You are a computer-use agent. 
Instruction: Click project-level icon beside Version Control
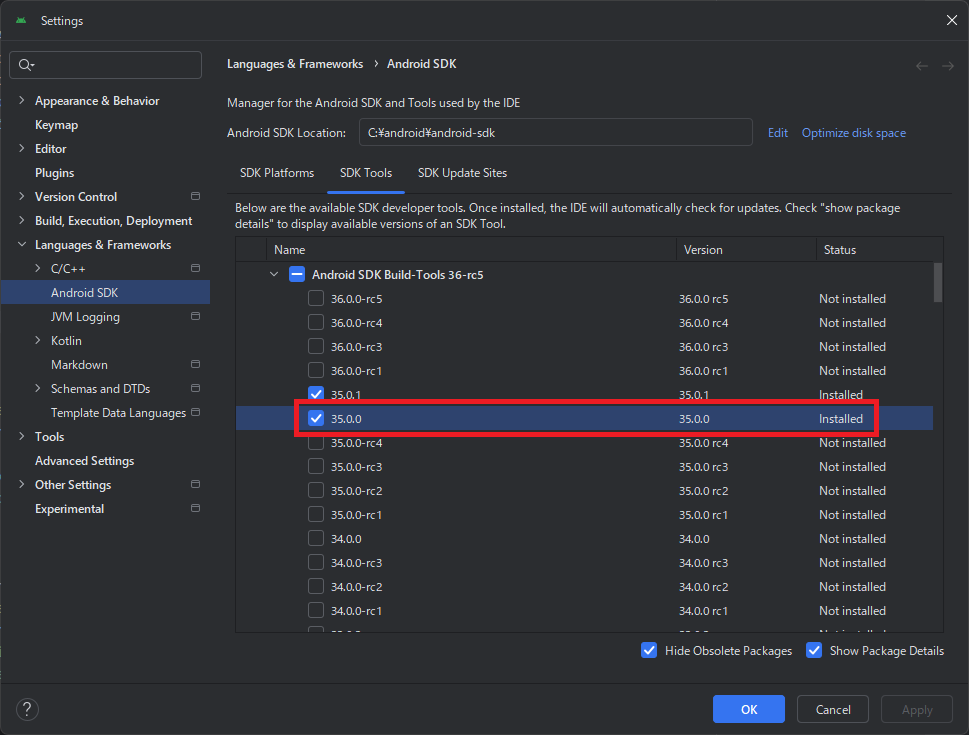[x=195, y=197]
